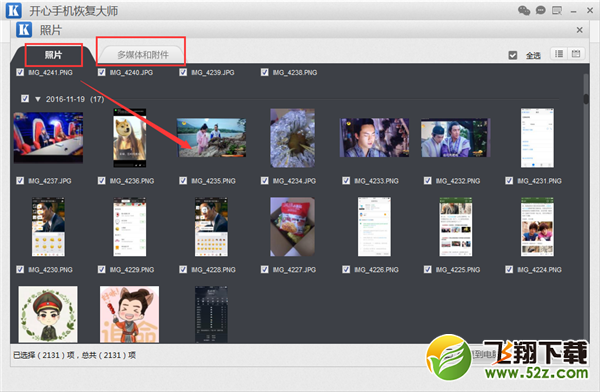Uncheck IMG_4235.PNG checkbox

pyautogui.click(x=183, y=180)
